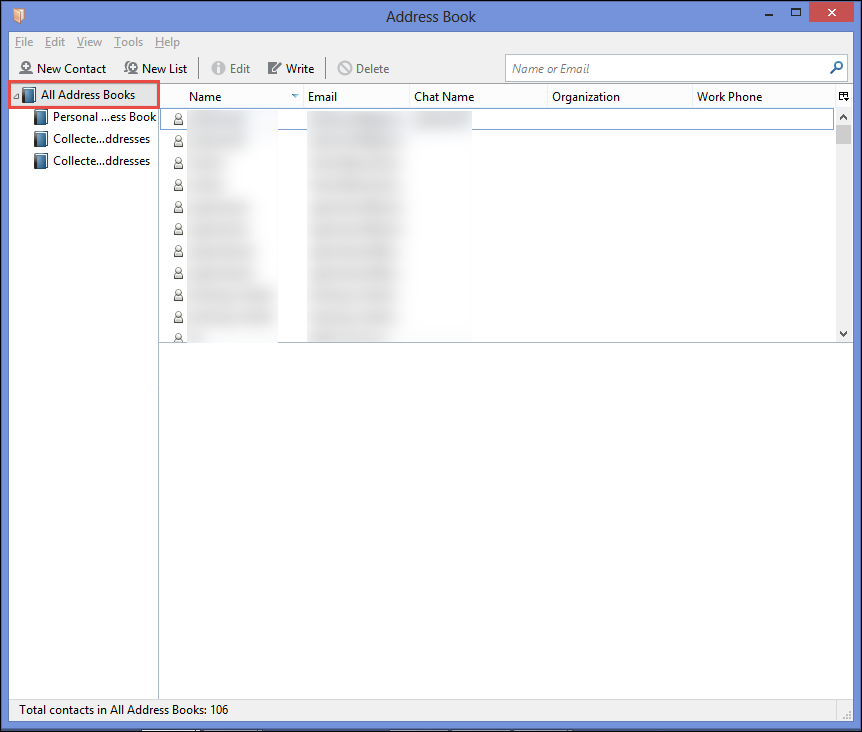Collapse the All Address Books tree node
Viewport: 862px width, 732px height.
[x=16, y=97]
